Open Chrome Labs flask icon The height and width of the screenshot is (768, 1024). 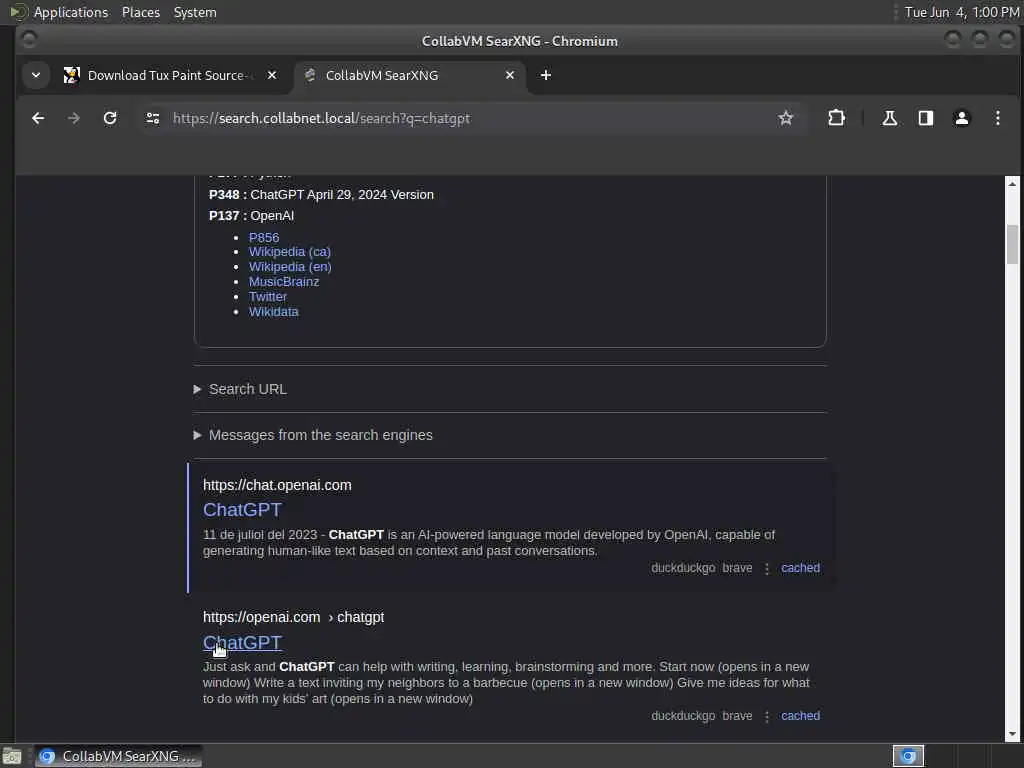tap(889, 118)
